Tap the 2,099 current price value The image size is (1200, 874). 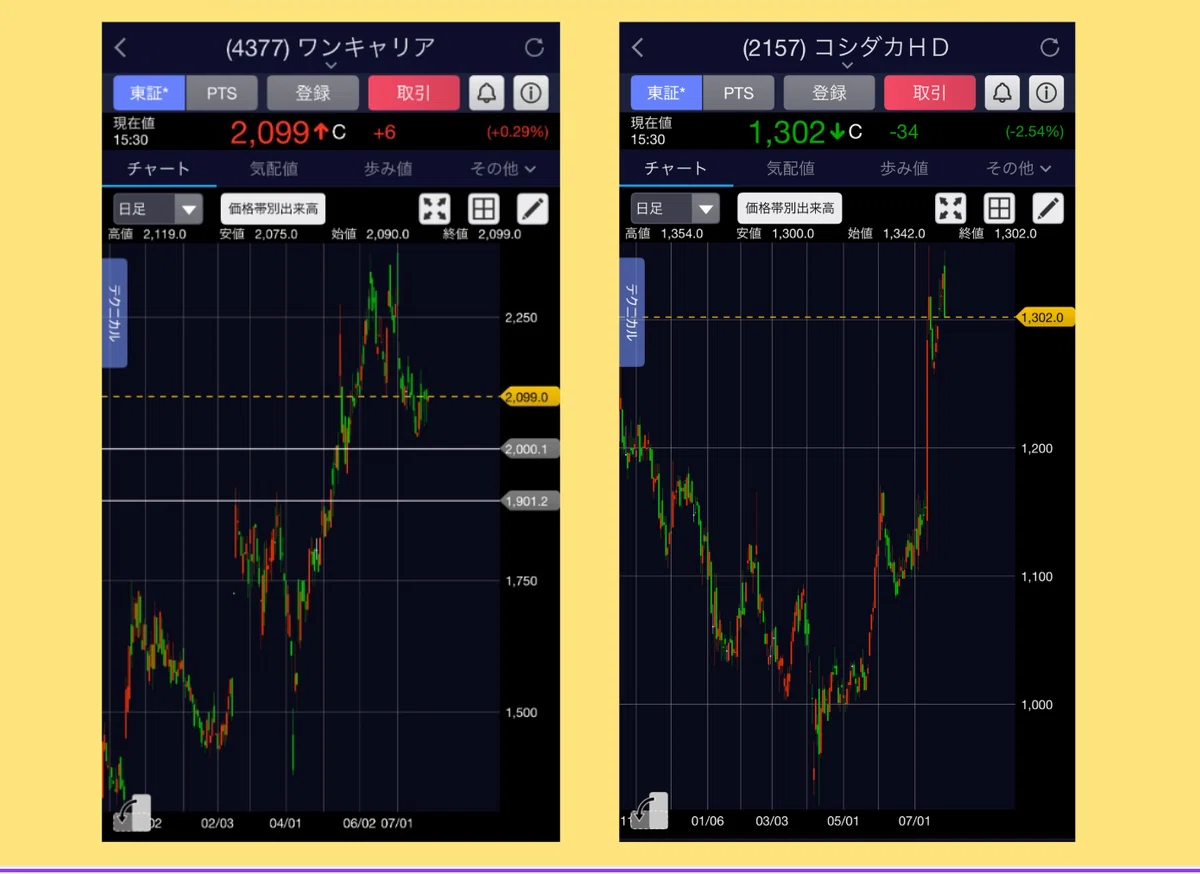click(x=270, y=132)
